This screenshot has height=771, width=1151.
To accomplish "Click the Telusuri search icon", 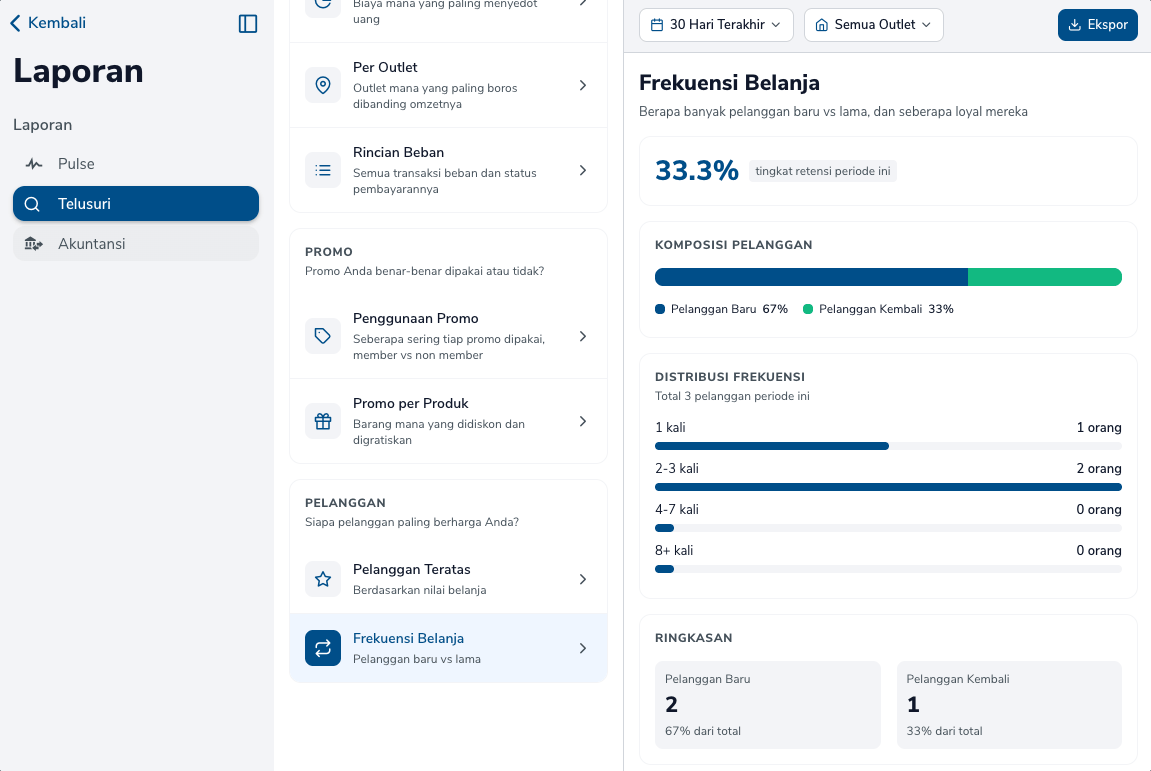I will pos(32,204).
